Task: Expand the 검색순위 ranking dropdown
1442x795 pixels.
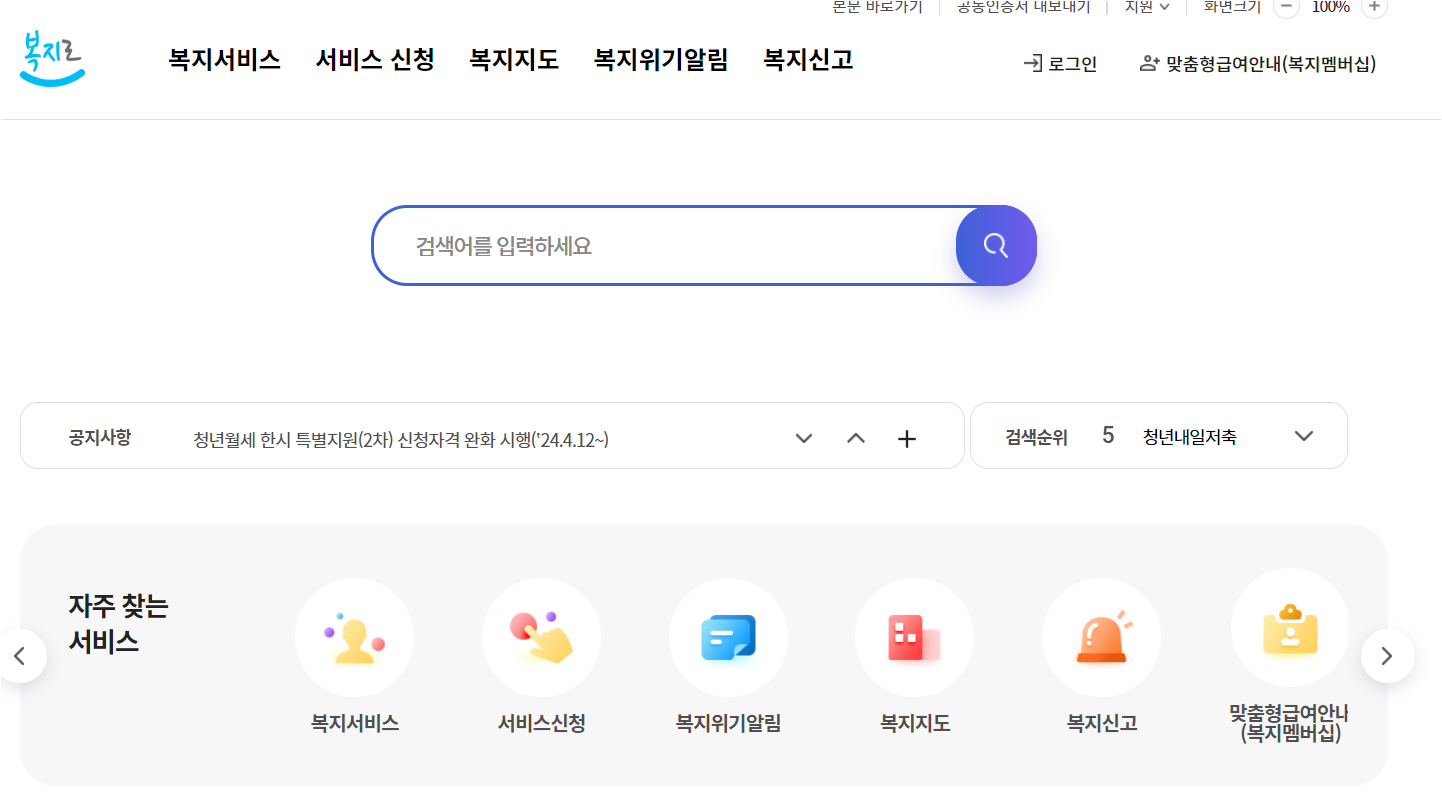Action: (1303, 436)
